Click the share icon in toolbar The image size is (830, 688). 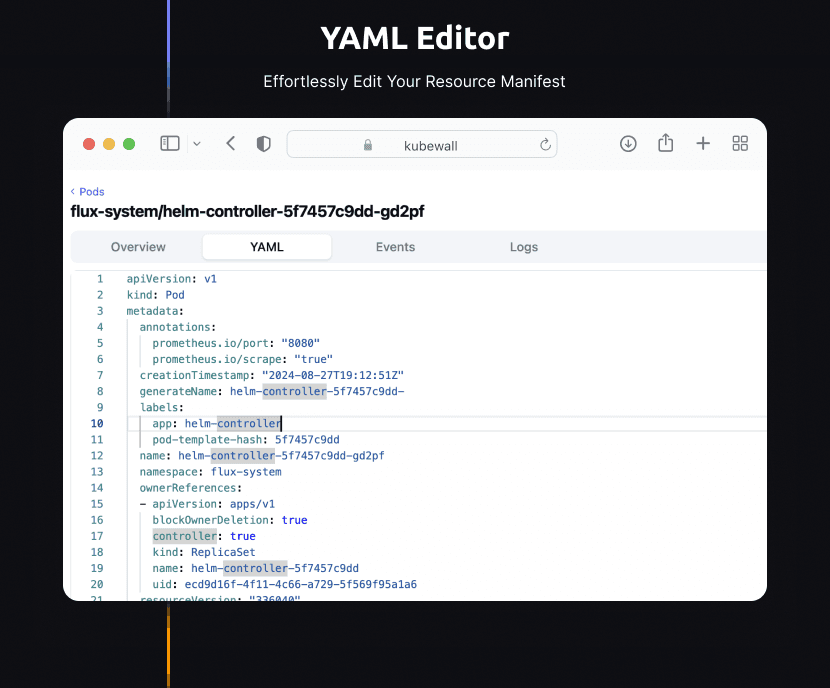666,144
